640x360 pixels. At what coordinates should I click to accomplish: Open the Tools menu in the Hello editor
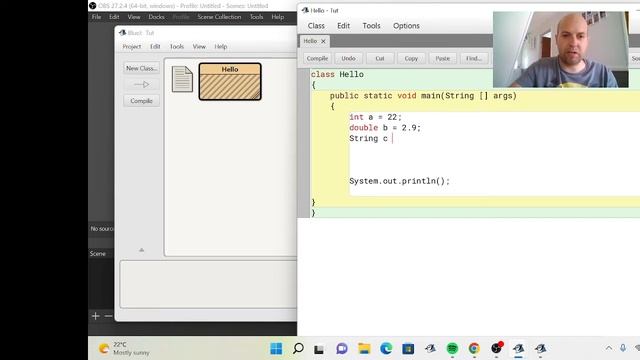click(x=371, y=26)
